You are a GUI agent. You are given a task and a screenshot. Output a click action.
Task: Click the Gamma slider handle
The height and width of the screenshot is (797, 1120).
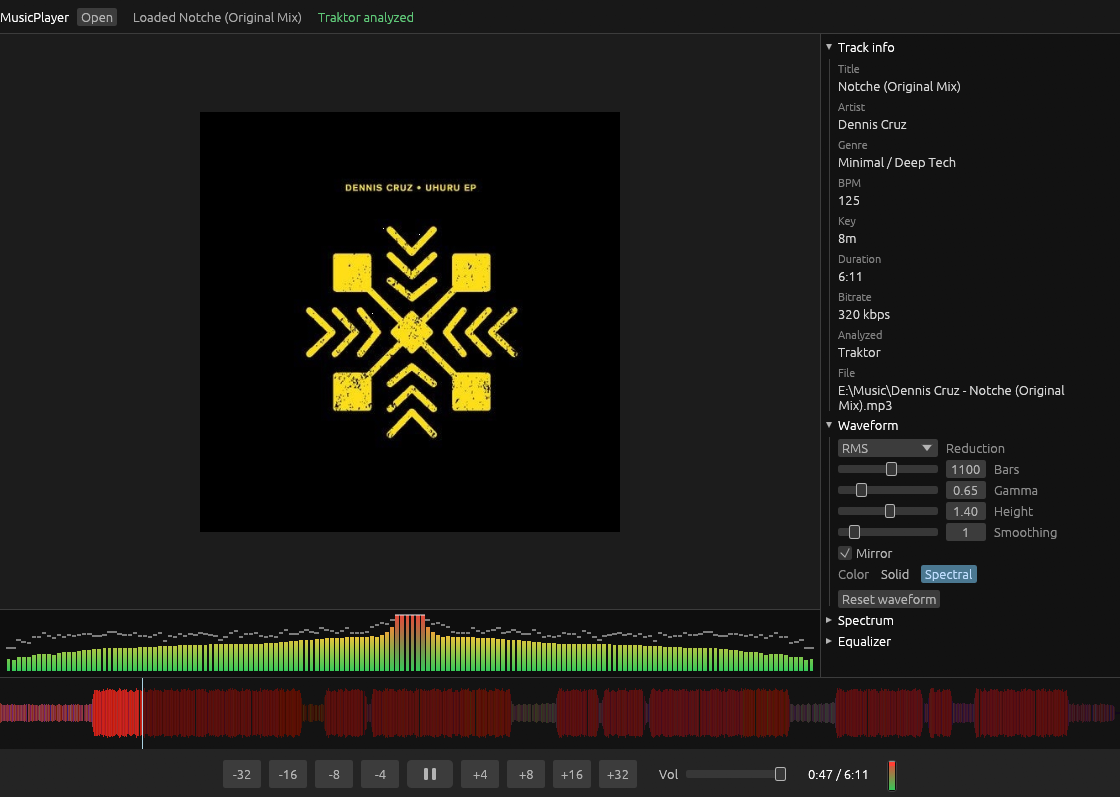coord(861,490)
